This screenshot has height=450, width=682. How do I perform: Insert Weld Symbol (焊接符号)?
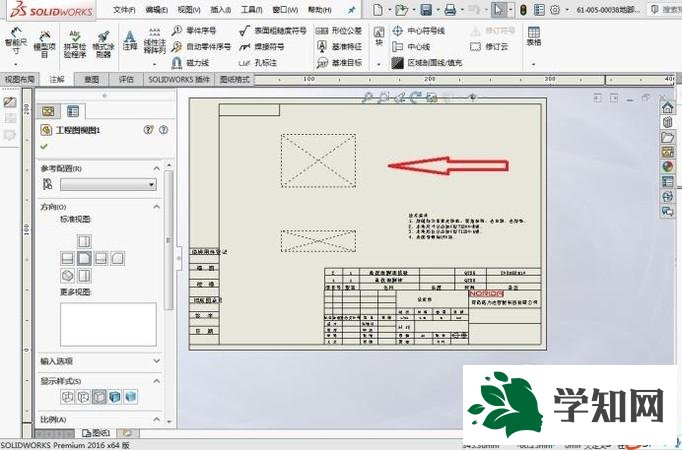[x=262, y=47]
